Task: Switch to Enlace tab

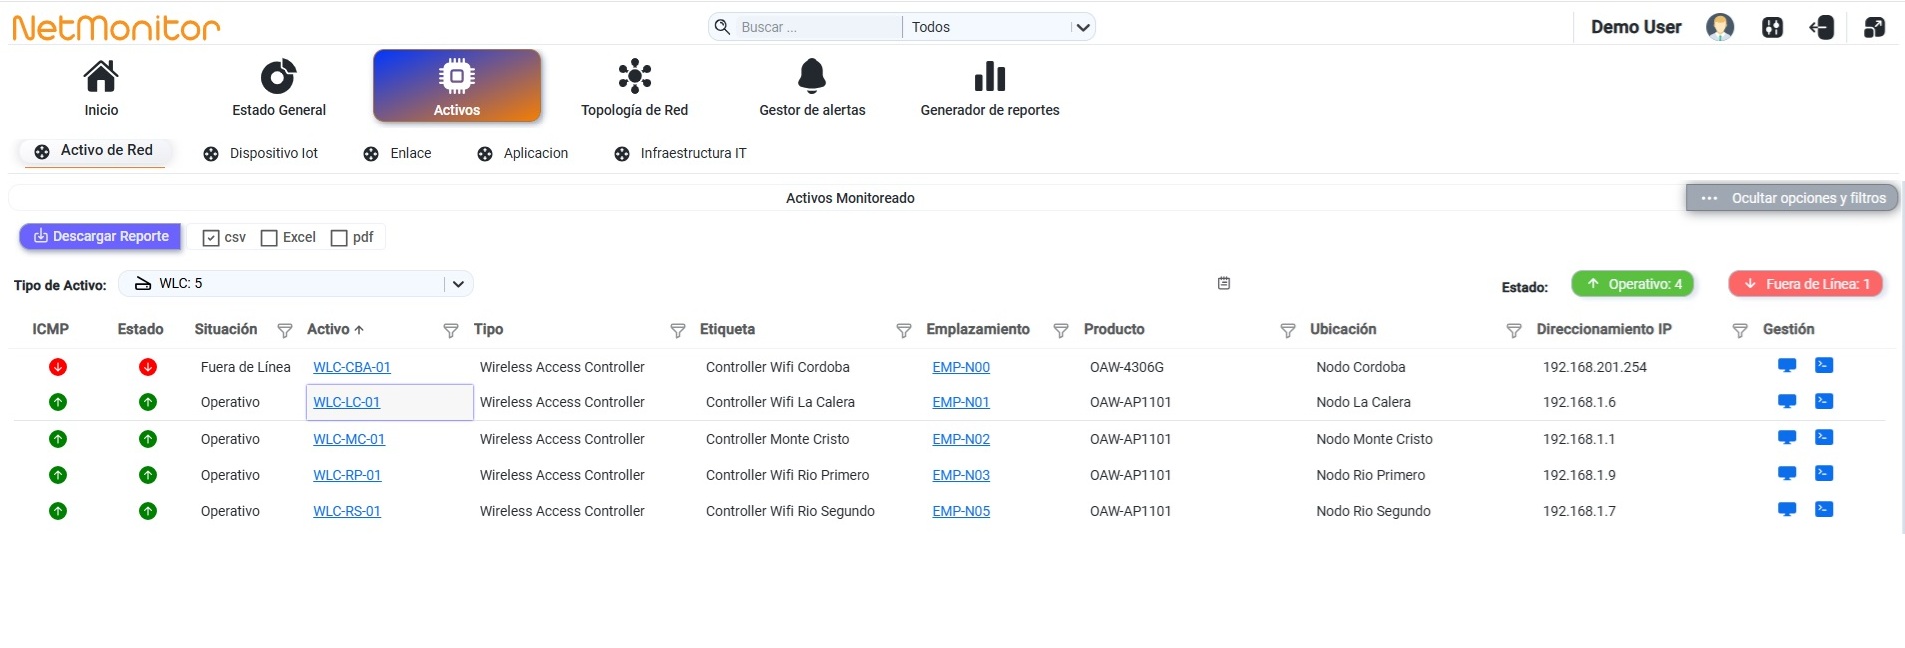Action: [398, 153]
